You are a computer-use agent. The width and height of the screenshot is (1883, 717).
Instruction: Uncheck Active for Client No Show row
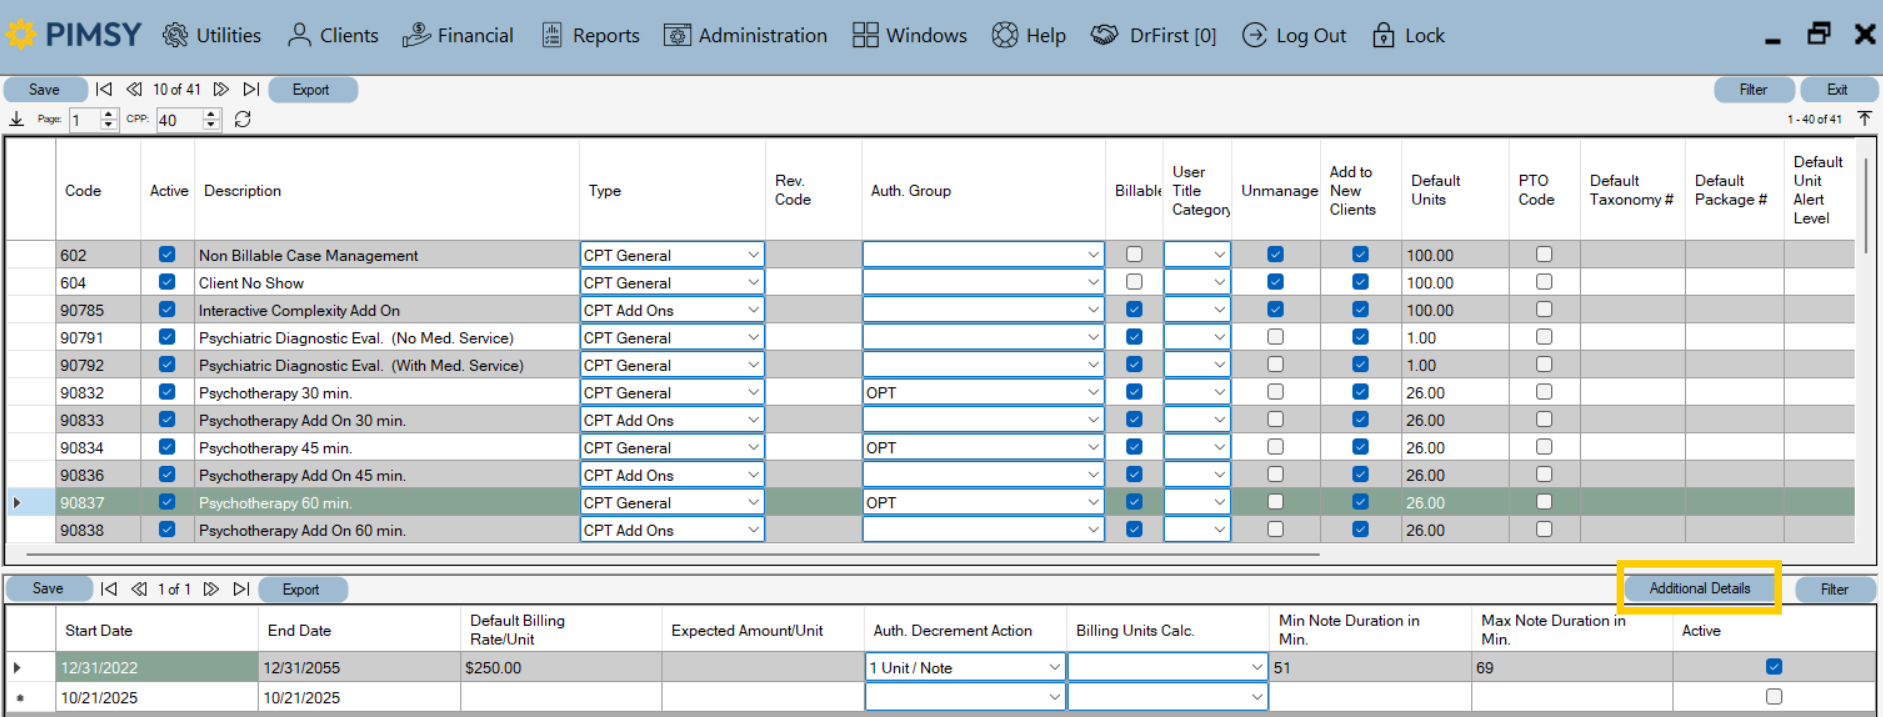coord(167,283)
